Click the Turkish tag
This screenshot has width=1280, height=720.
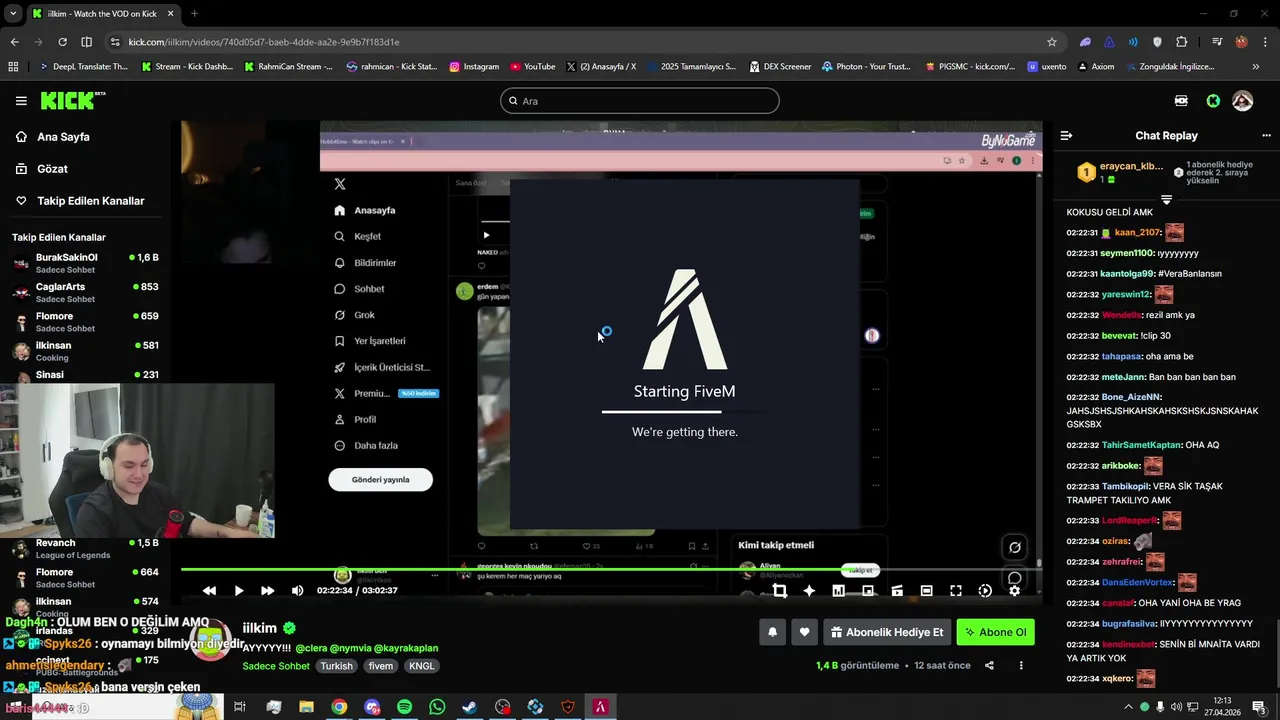tap(337, 666)
